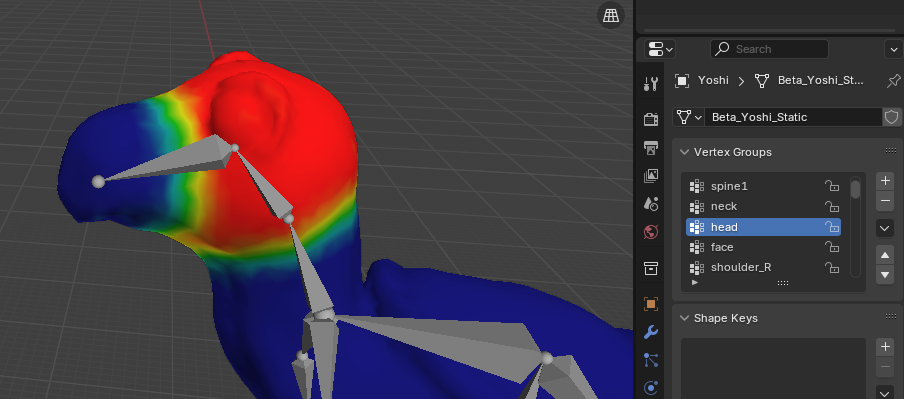The width and height of the screenshot is (904, 399).
Task: Open vertex group specials dropdown menu
Action: [x=885, y=228]
